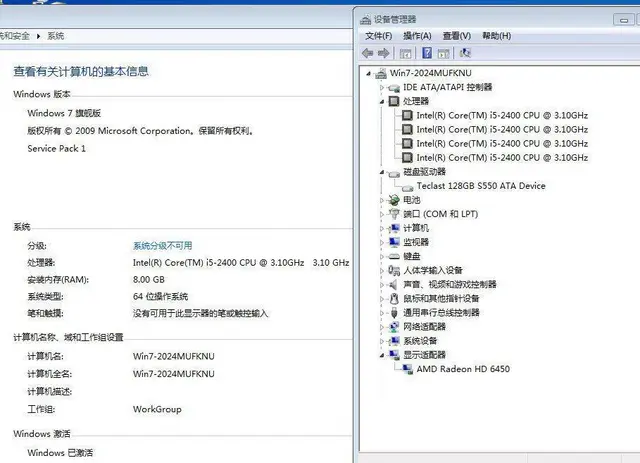Open the 操作(A) menu
The width and height of the screenshot is (640, 463).
click(417, 36)
